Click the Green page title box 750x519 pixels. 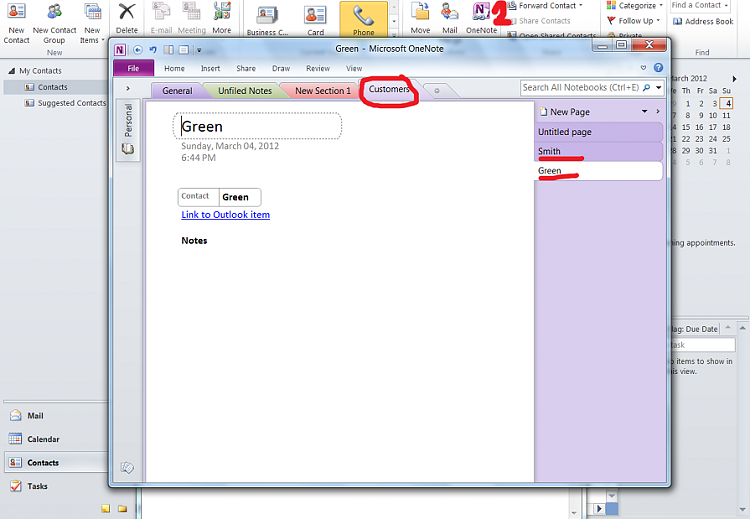[257, 126]
